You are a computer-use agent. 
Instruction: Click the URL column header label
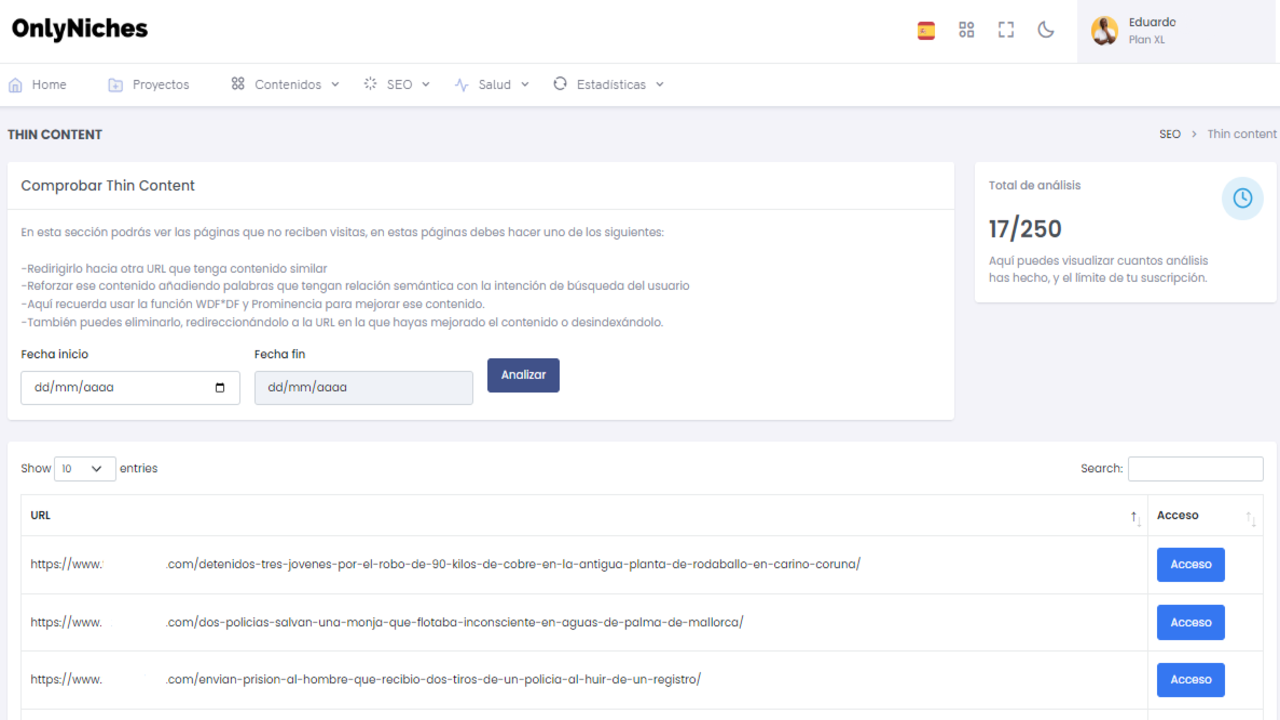coord(40,515)
